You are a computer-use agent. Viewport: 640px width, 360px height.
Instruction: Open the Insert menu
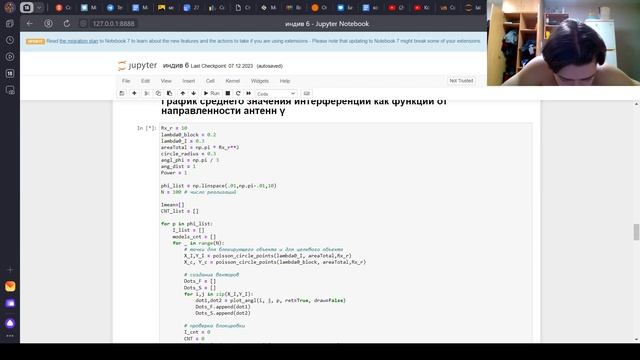coord(189,81)
